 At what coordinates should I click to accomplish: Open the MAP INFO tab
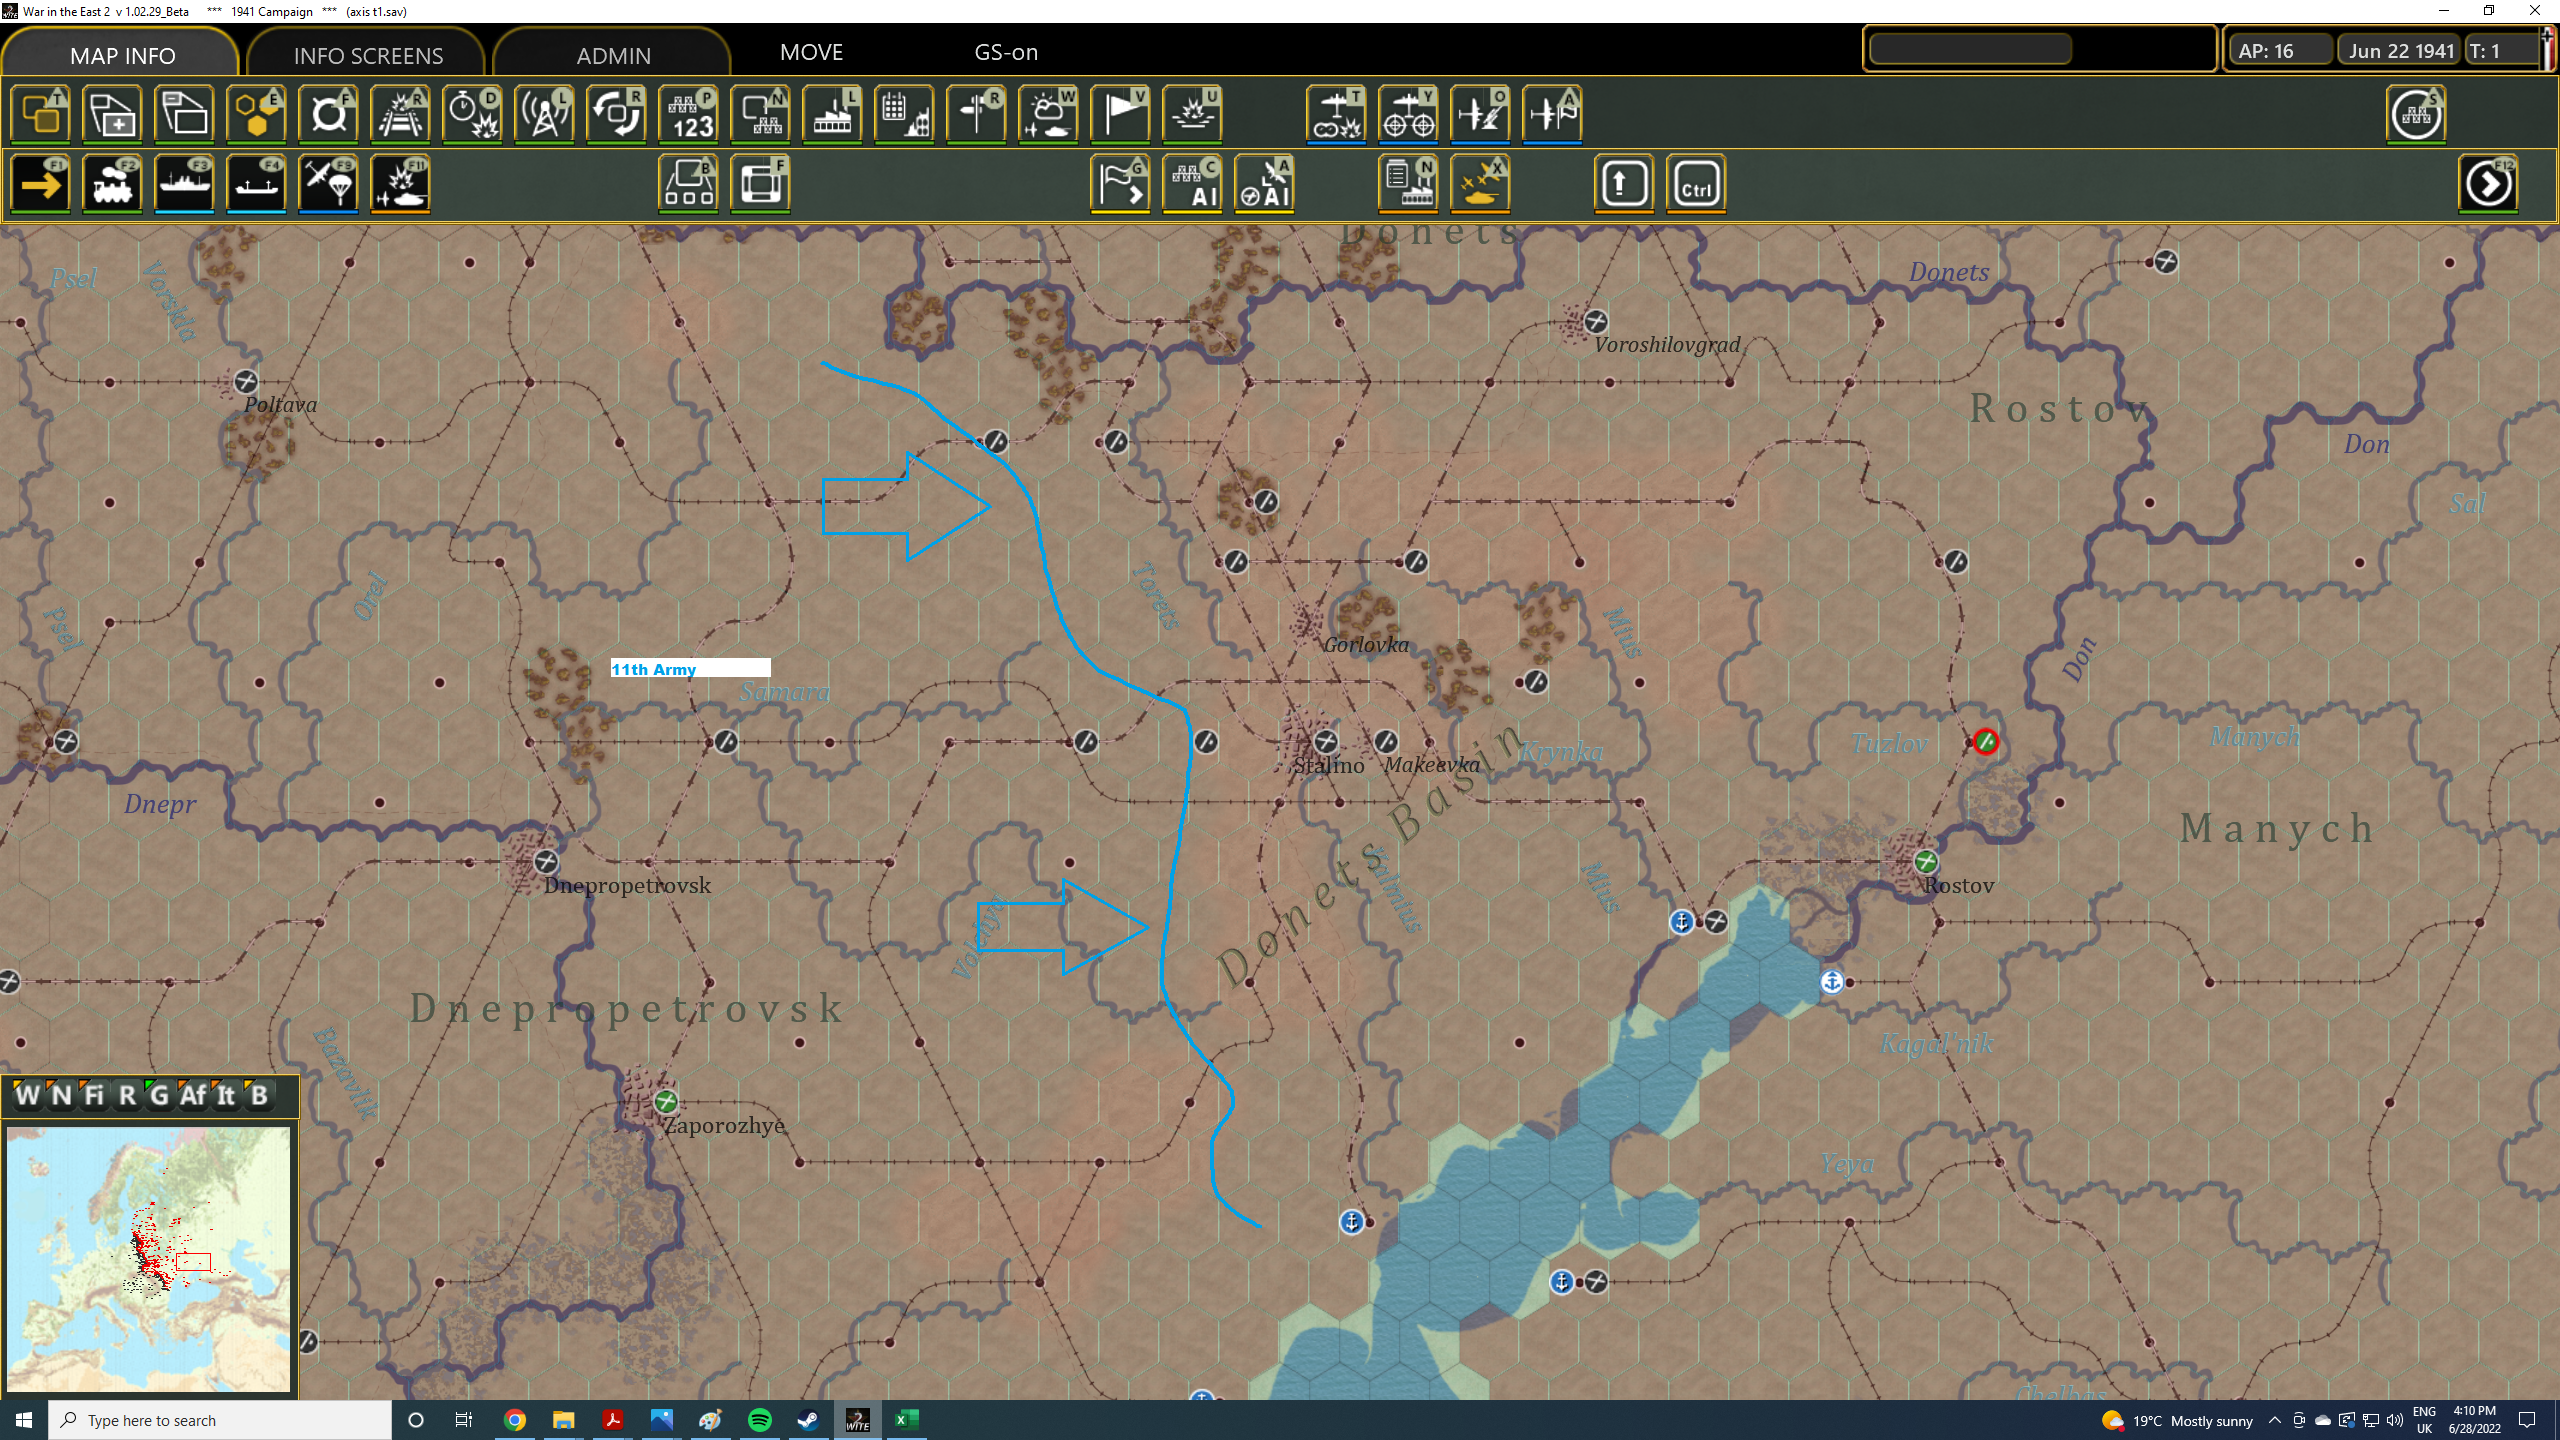click(x=121, y=54)
